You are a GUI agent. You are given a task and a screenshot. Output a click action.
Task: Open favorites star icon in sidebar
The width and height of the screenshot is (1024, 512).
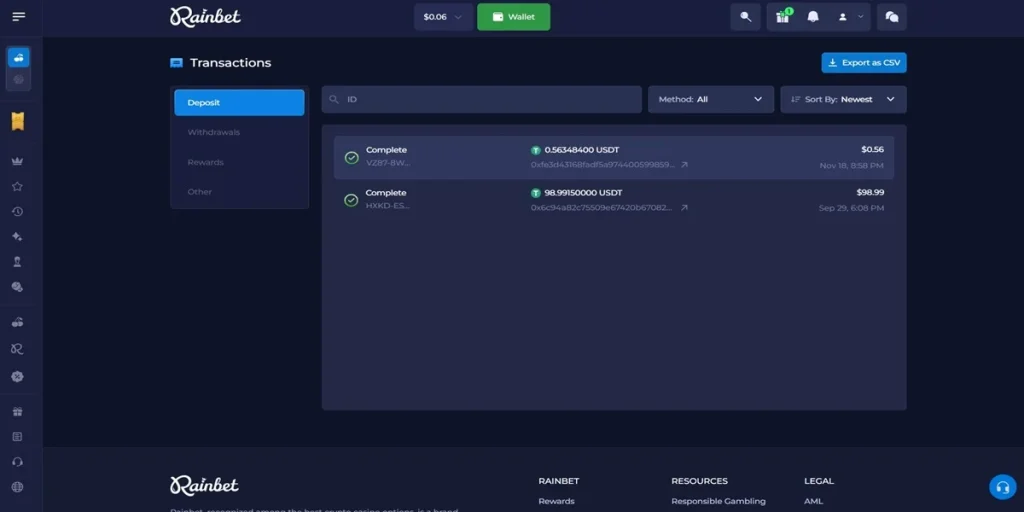point(18,187)
